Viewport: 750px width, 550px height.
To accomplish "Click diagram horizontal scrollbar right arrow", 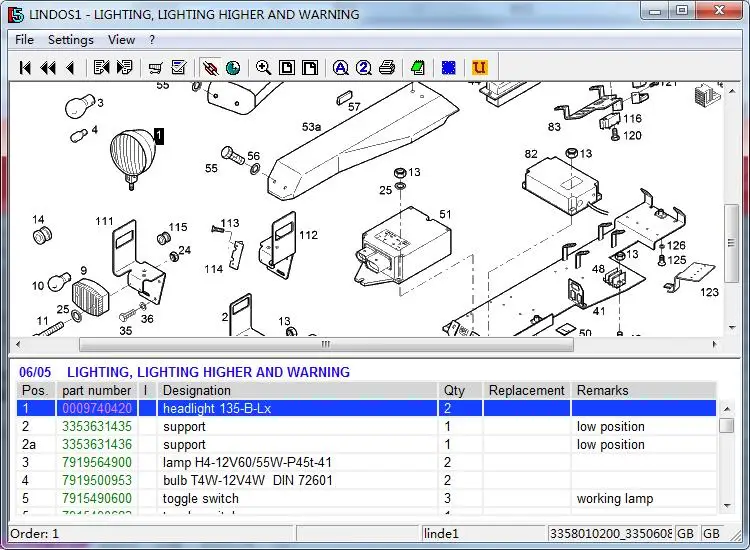I will [715, 344].
